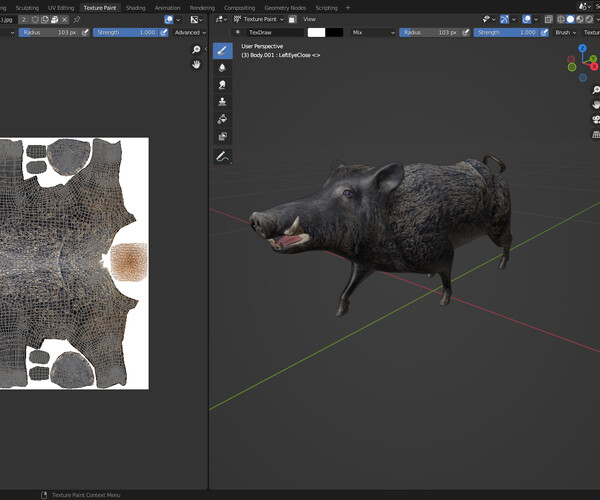
Task: Open the Texture Paint mode dropdown
Action: pos(259,19)
